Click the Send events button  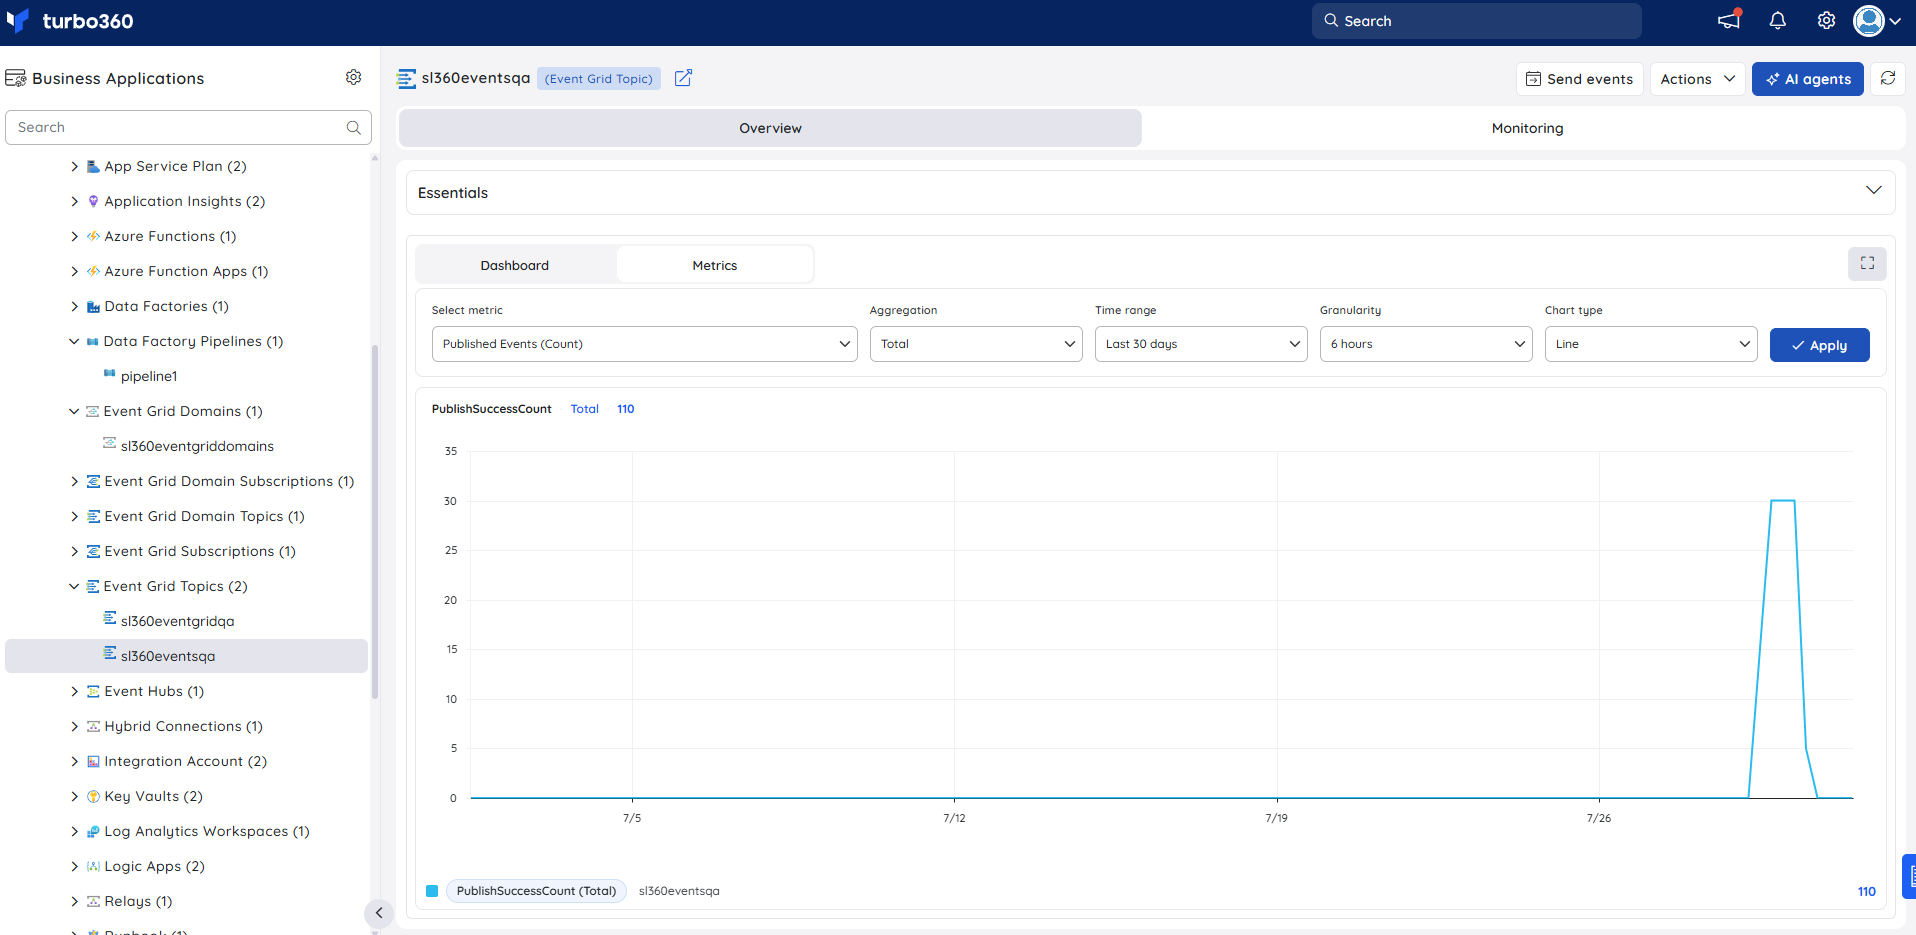(x=1580, y=79)
